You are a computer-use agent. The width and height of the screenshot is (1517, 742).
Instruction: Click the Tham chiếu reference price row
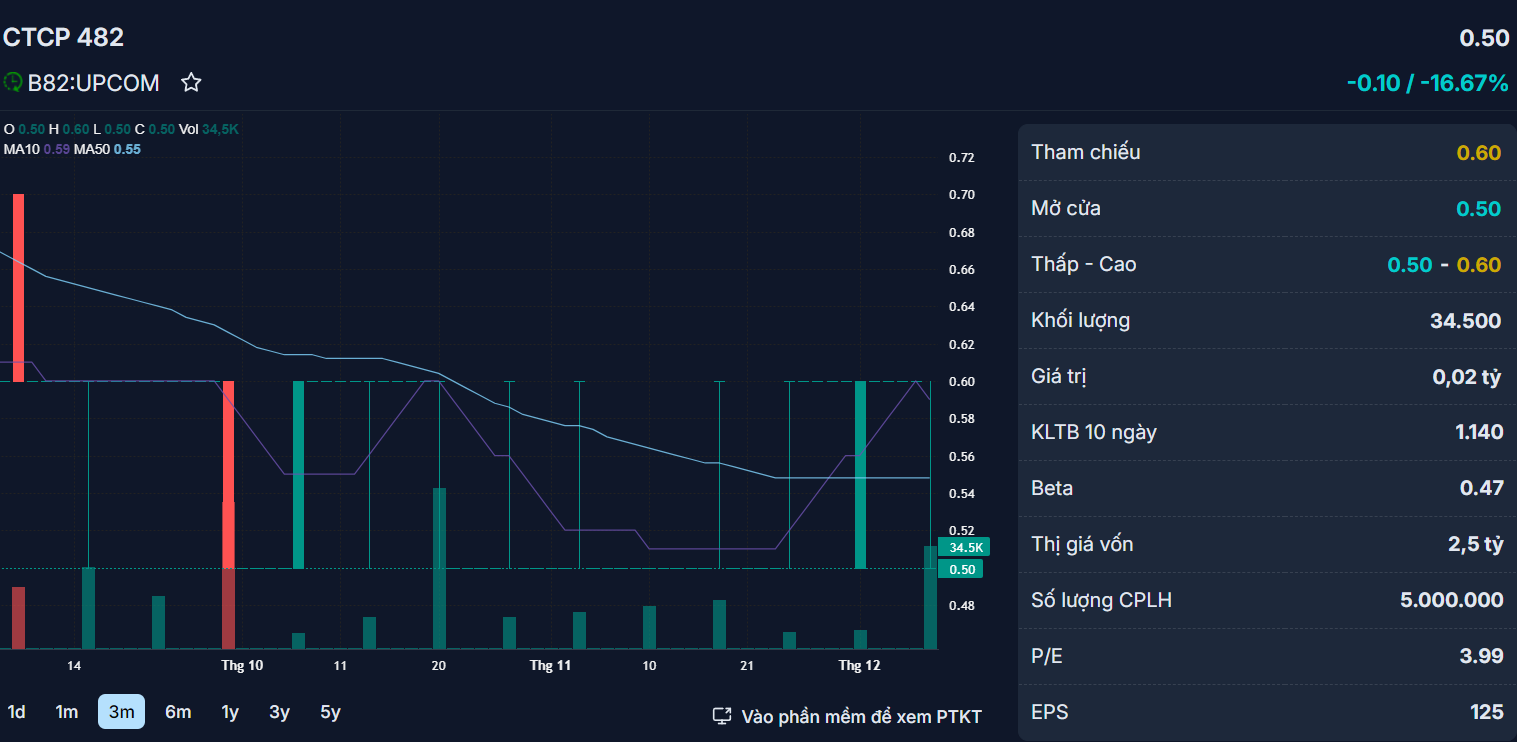[1266, 153]
